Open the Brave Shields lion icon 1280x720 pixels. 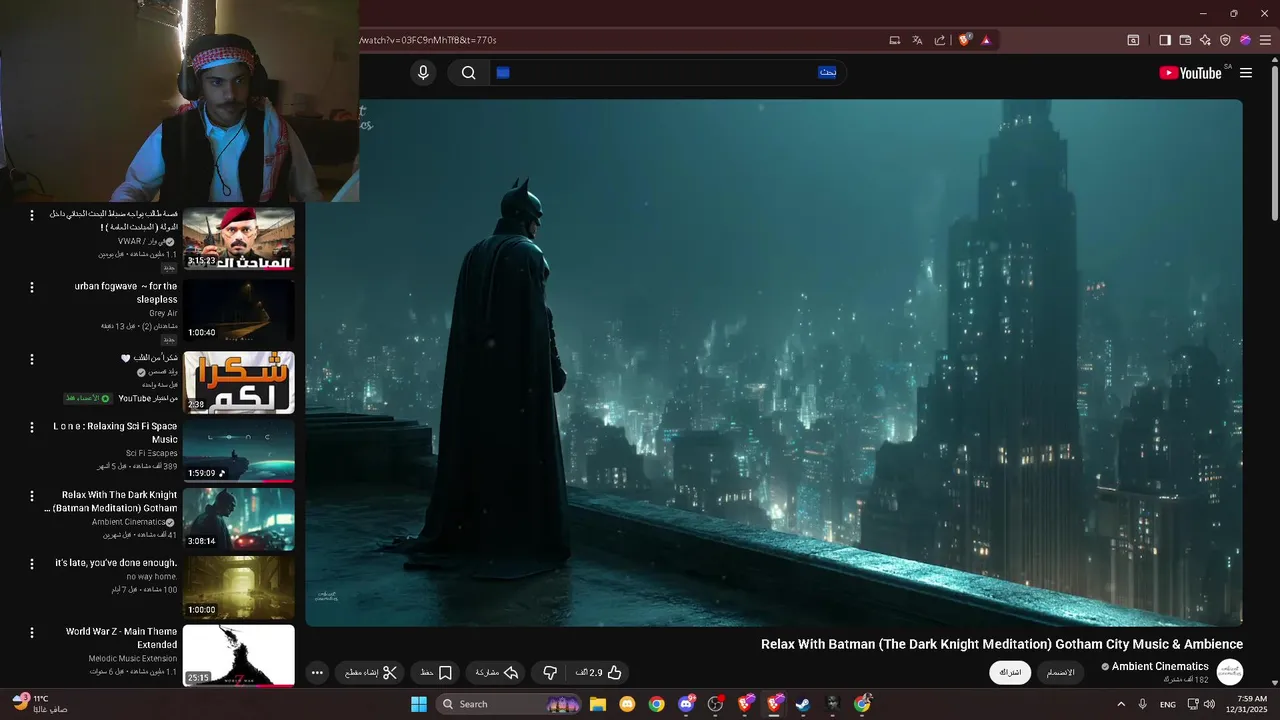coord(964,40)
